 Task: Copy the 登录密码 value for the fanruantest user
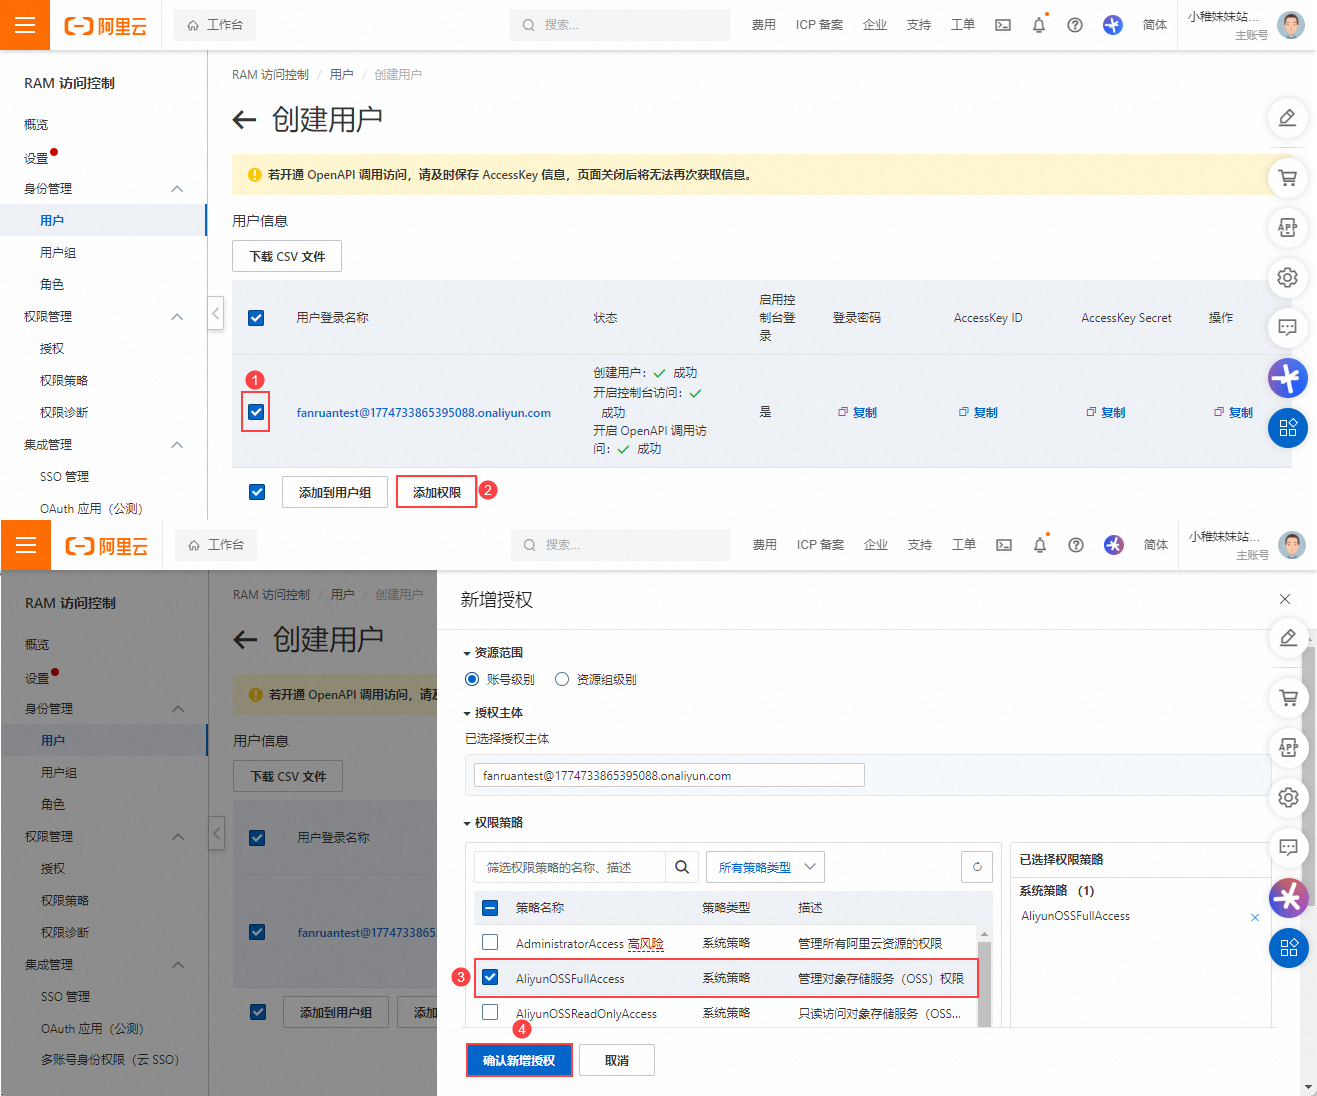(857, 412)
